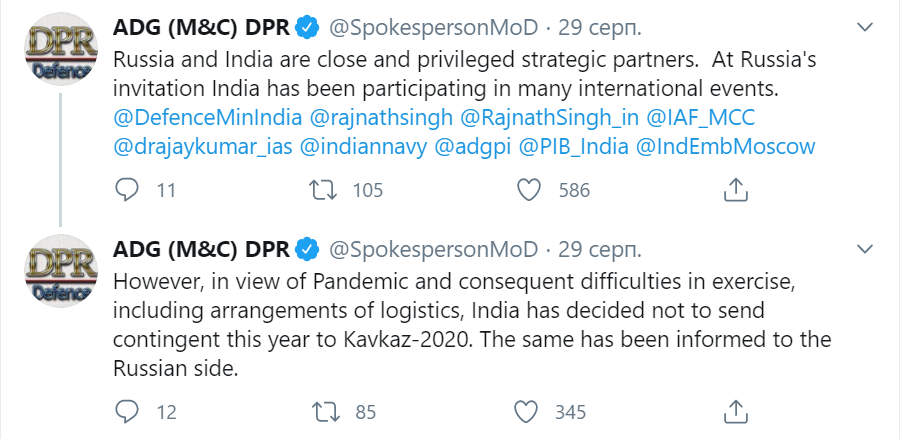Open the @PIB_India mention link
The width and height of the screenshot is (902, 439).
pos(574,146)
